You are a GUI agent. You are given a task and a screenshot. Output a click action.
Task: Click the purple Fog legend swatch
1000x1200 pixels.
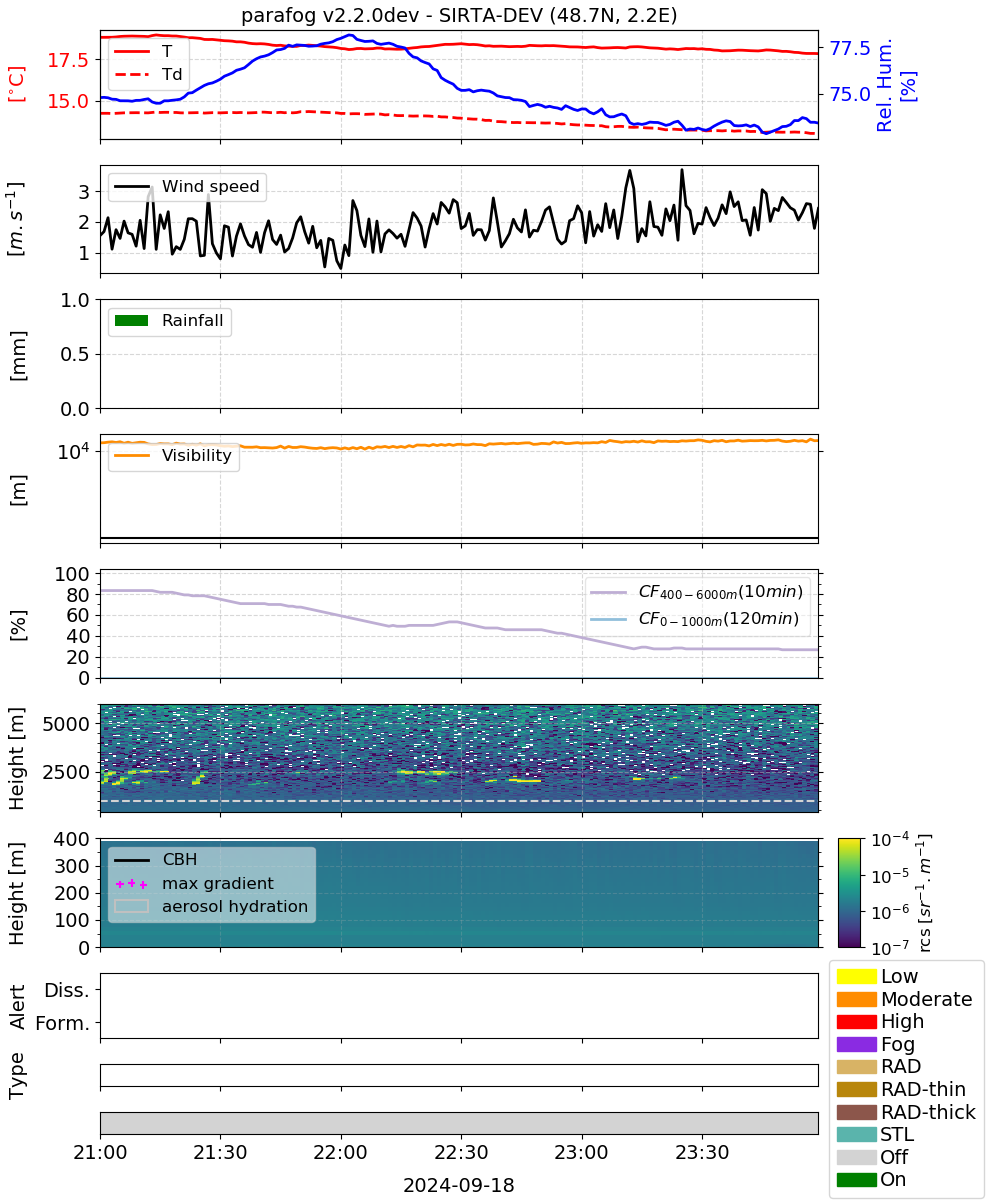(x=856, y=1044)
